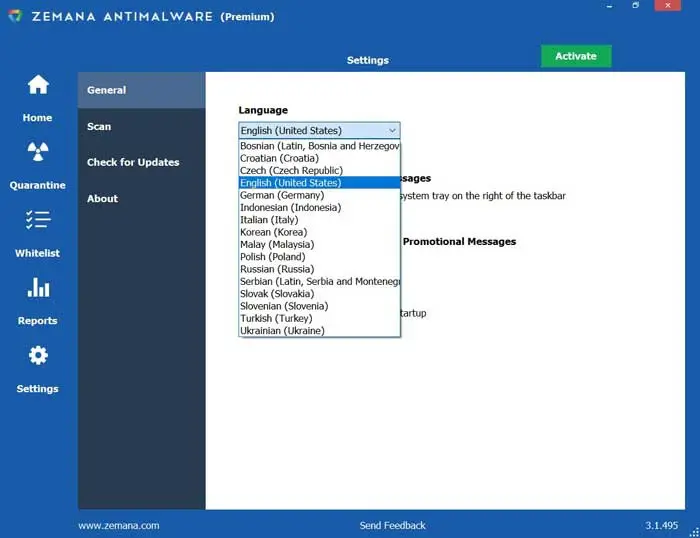Select Croatian (Croatia) from list

coord(320,158)
